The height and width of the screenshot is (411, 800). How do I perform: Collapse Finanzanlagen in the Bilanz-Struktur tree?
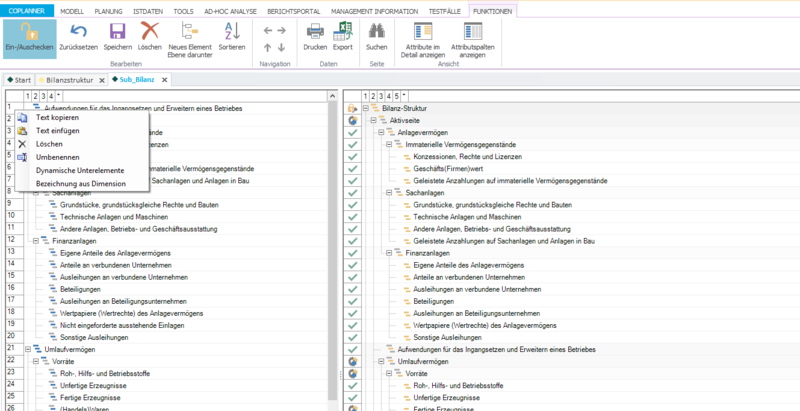tap(389, 253)
